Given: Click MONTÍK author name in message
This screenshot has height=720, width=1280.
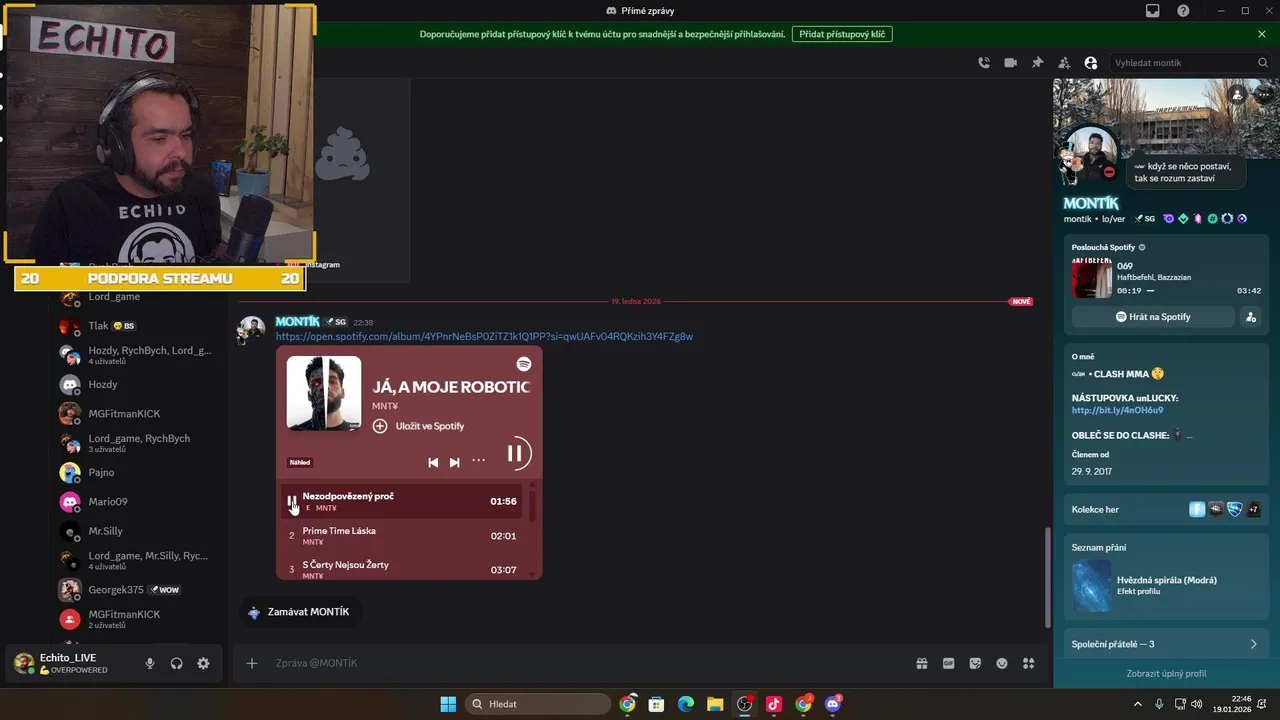Looking at the screenshot, I should 297,322.
